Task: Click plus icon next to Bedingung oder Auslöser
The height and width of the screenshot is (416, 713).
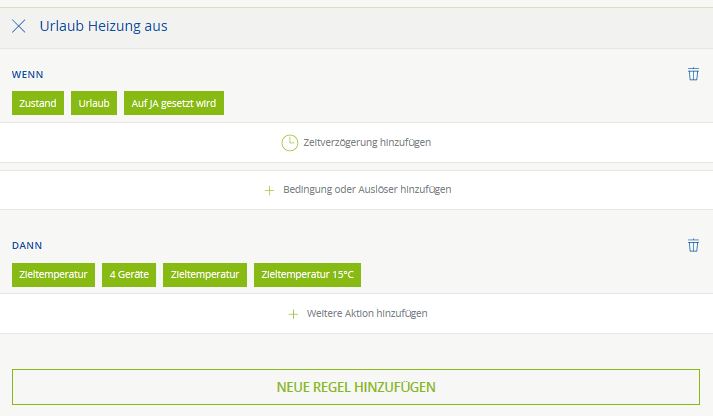Action: [x=269, y=190]
